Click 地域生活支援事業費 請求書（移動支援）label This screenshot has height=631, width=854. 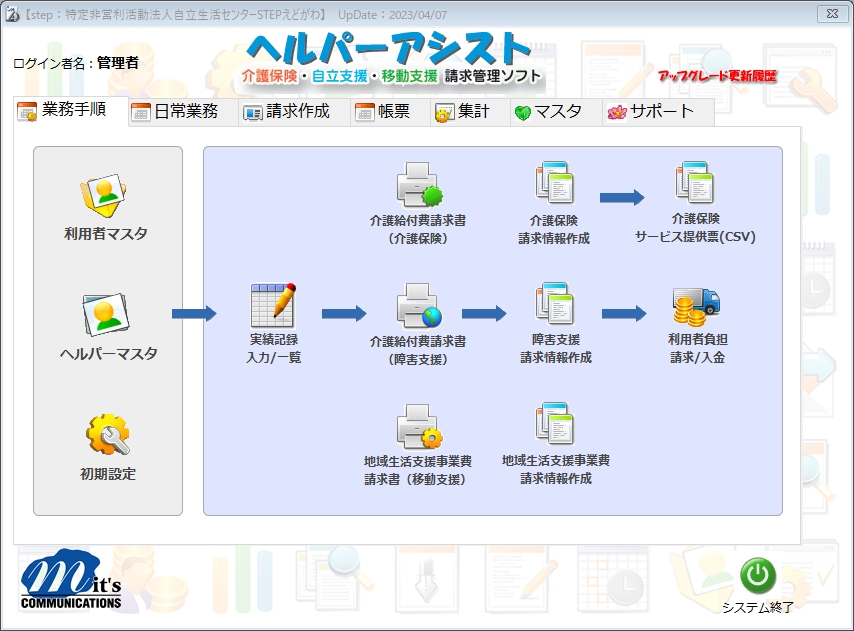point(418,470)
